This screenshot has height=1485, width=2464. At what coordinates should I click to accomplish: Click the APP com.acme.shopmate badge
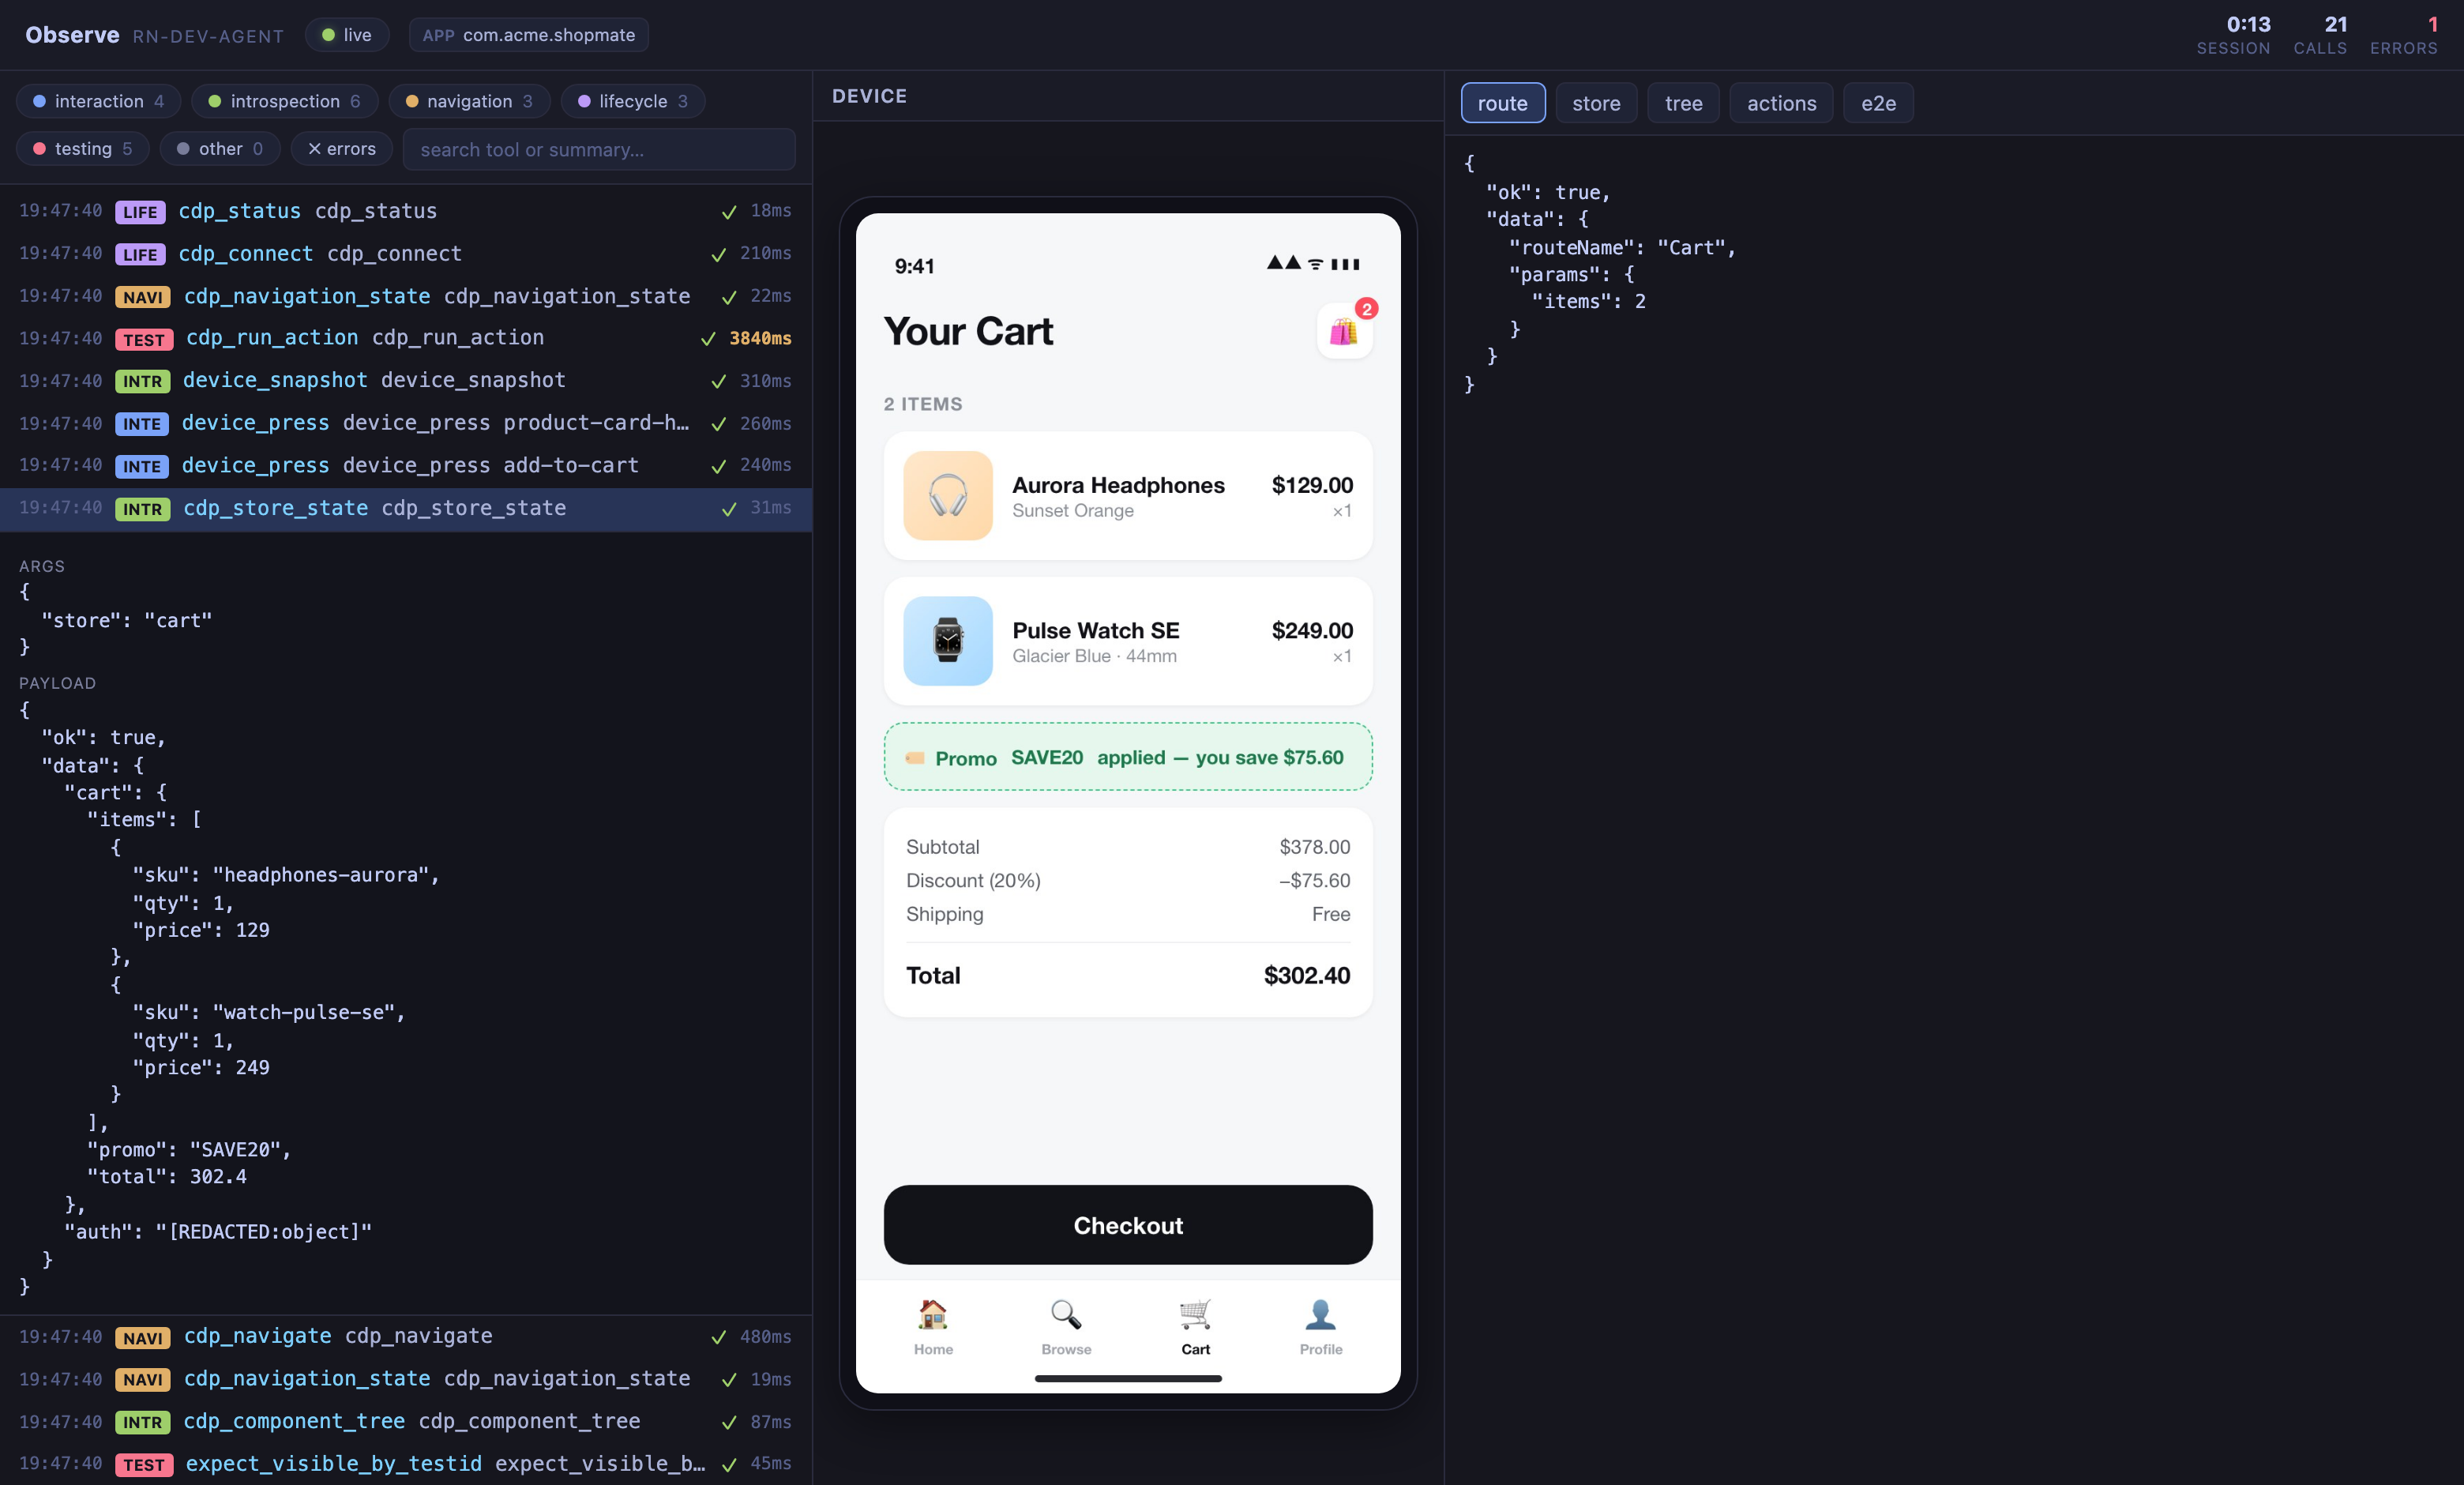(x=528, y=35)
